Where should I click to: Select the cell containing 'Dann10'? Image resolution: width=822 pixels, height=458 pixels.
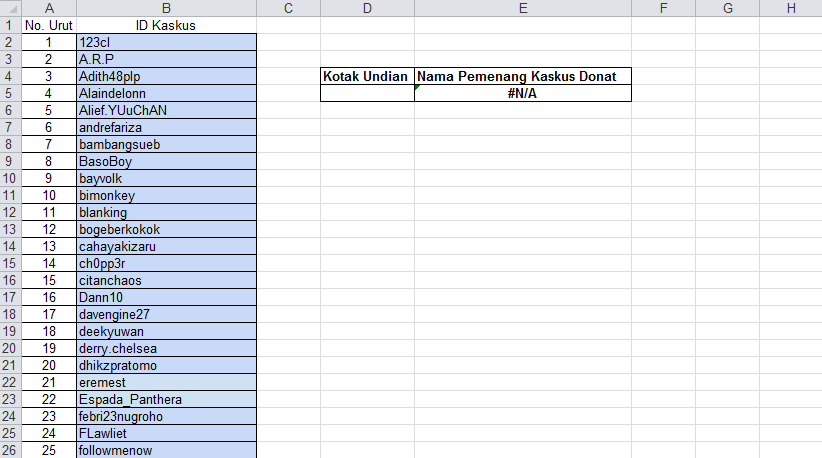pyautogui.click(x=166, y=298)
